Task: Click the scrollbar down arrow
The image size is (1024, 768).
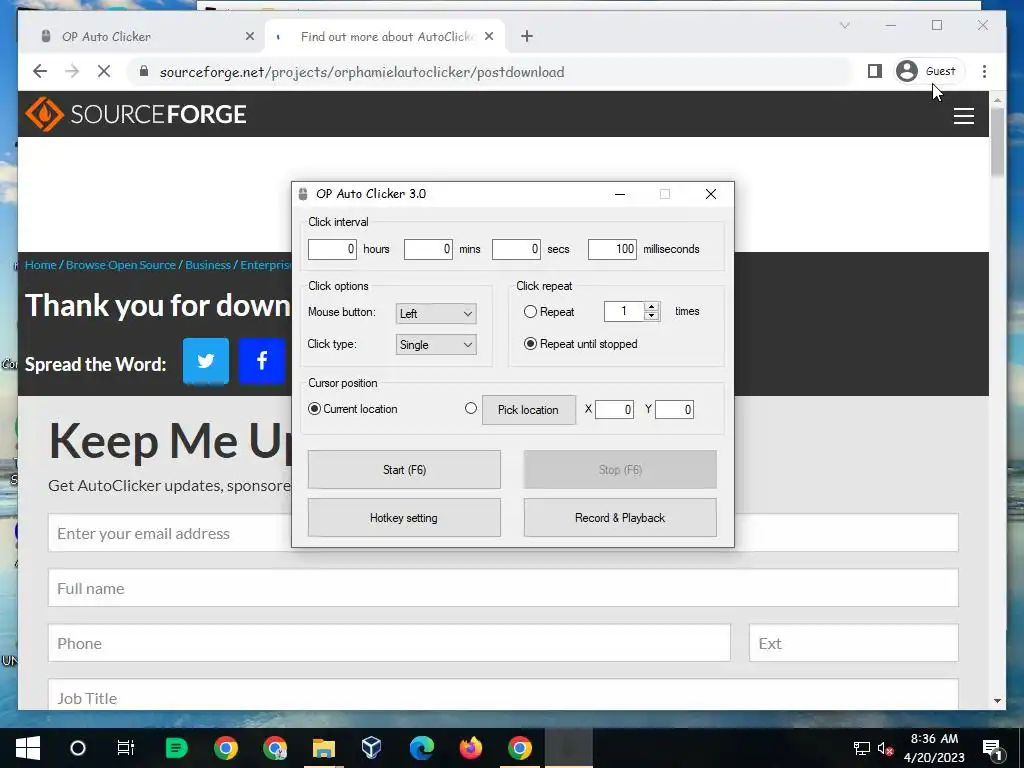Action: [x=997, y=701]
